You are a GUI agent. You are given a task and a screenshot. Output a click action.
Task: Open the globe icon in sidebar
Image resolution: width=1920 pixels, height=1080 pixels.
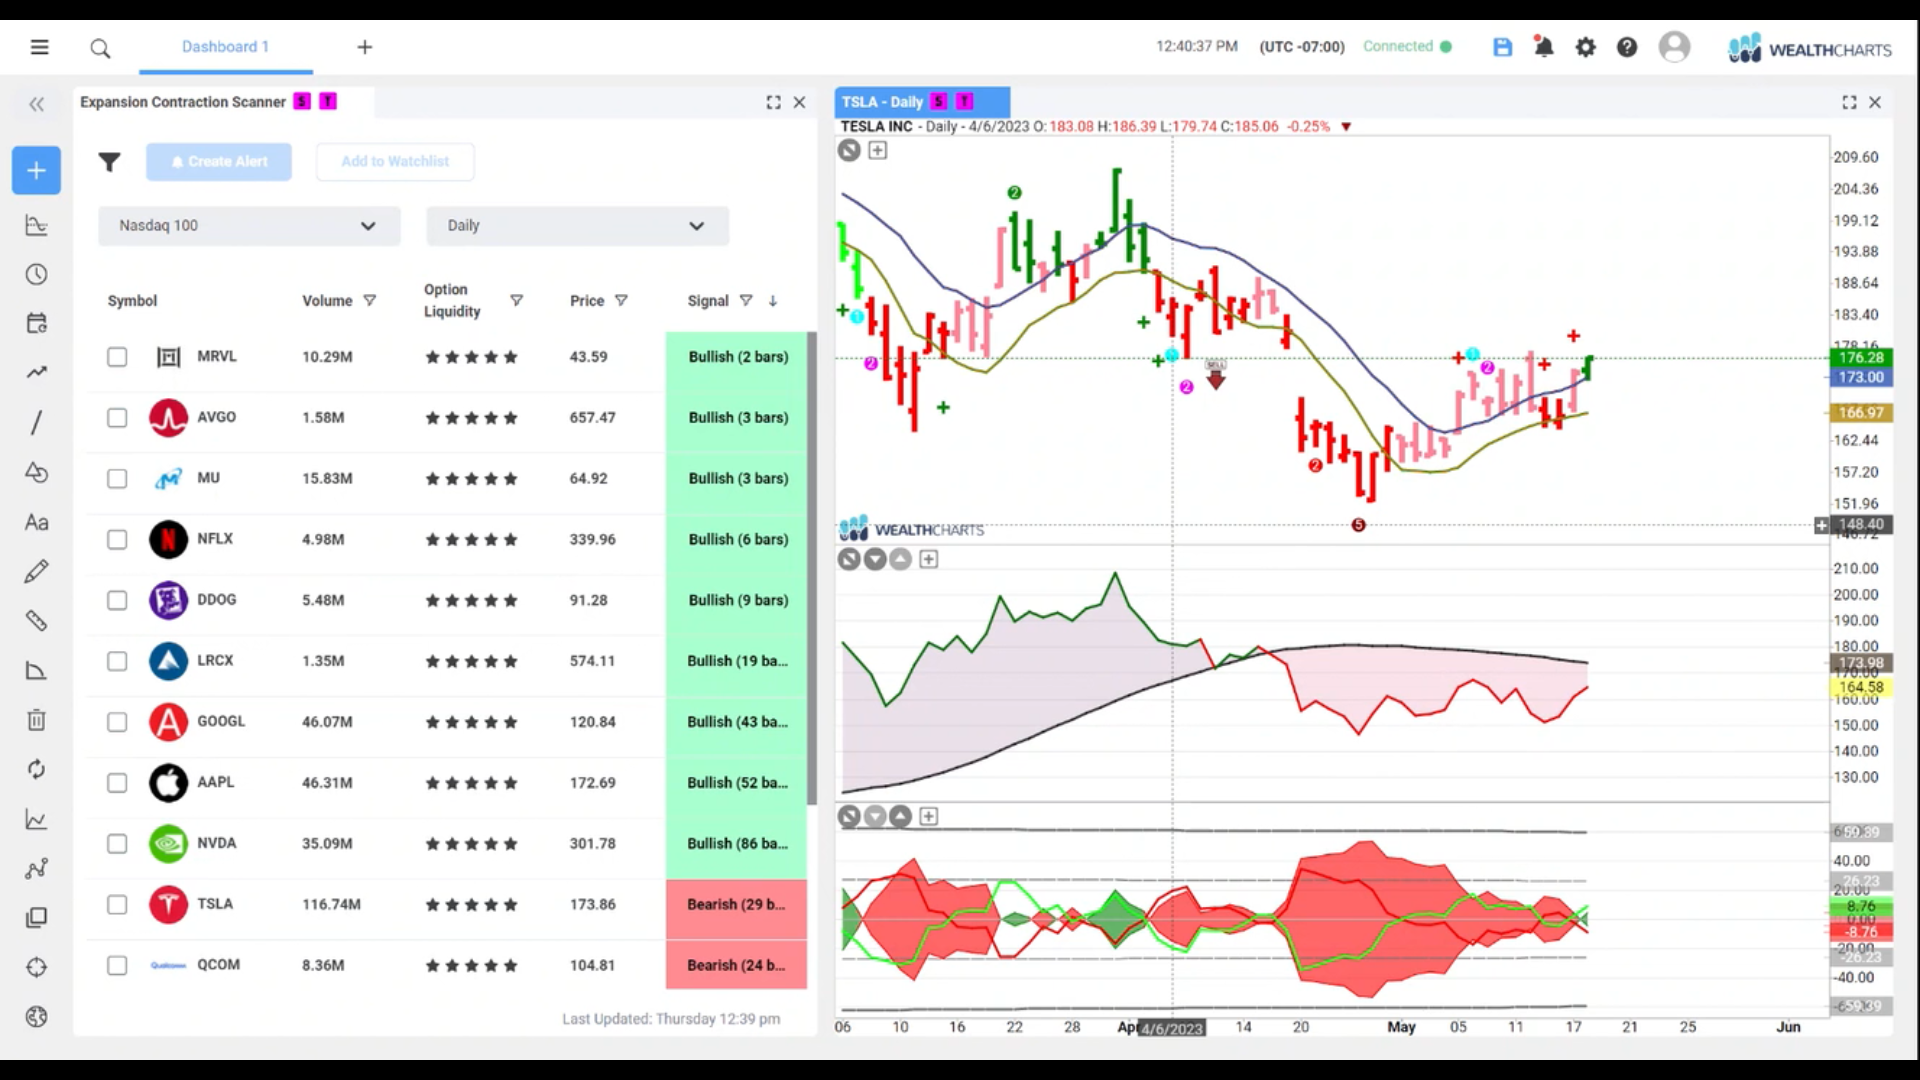pyautogui.click(x=36, y=1017)
